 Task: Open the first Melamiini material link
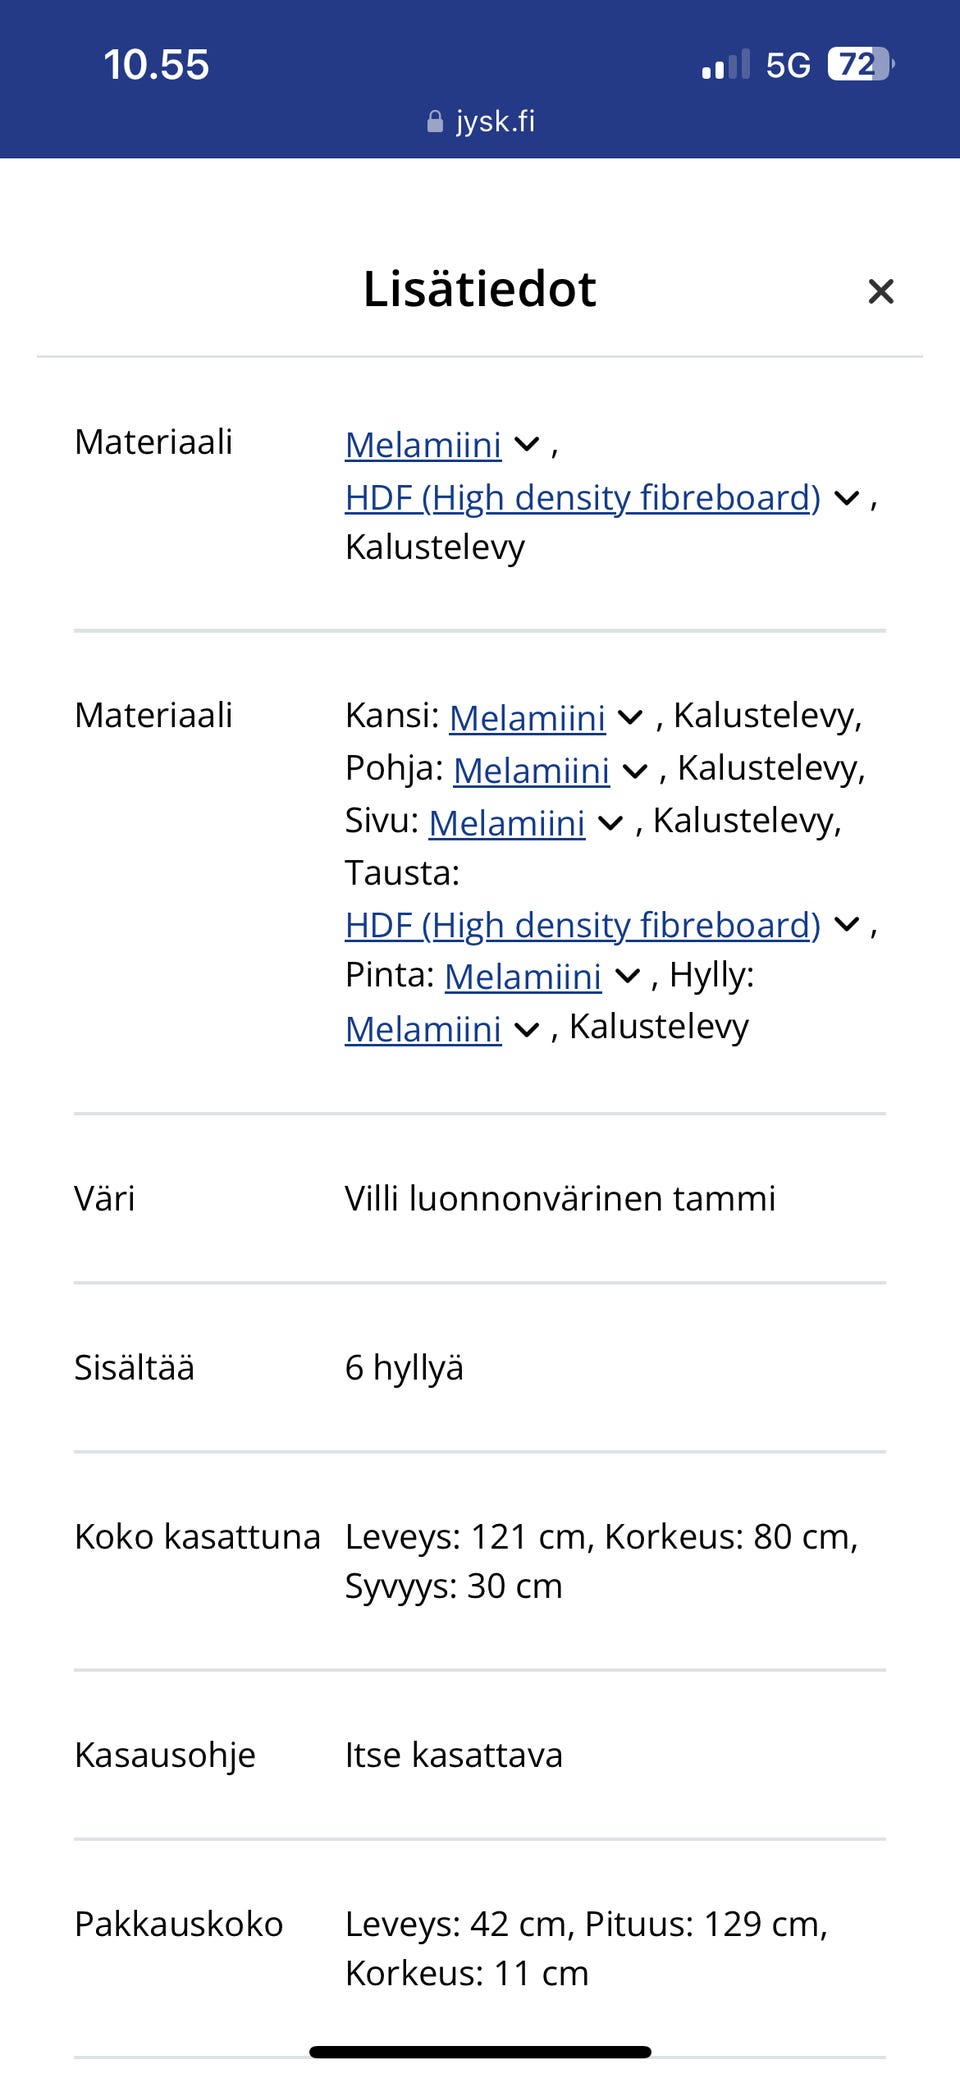[x=422, y=445]
